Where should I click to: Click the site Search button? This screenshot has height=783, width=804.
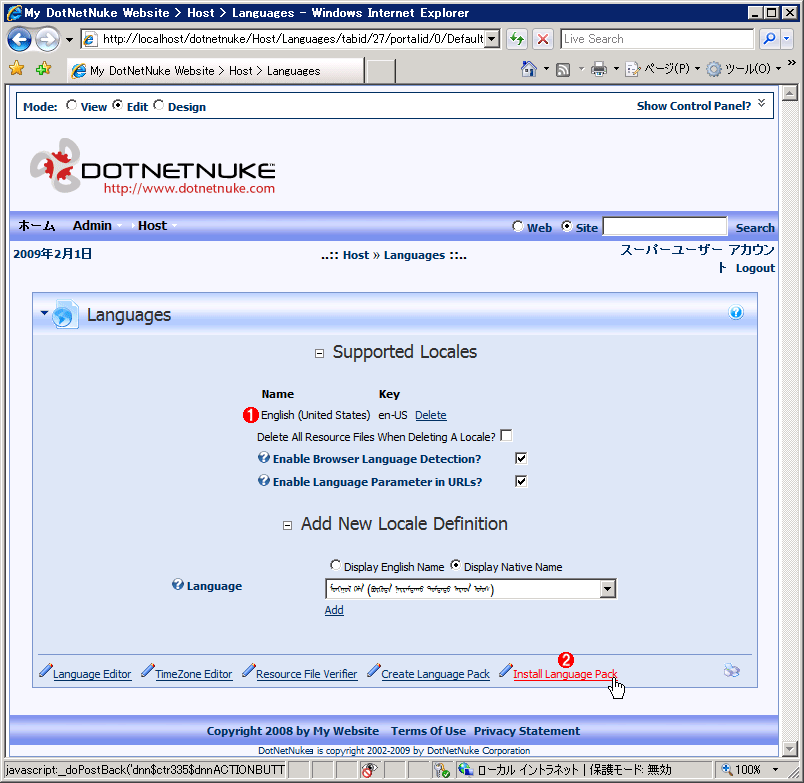(x=755, y=228)
